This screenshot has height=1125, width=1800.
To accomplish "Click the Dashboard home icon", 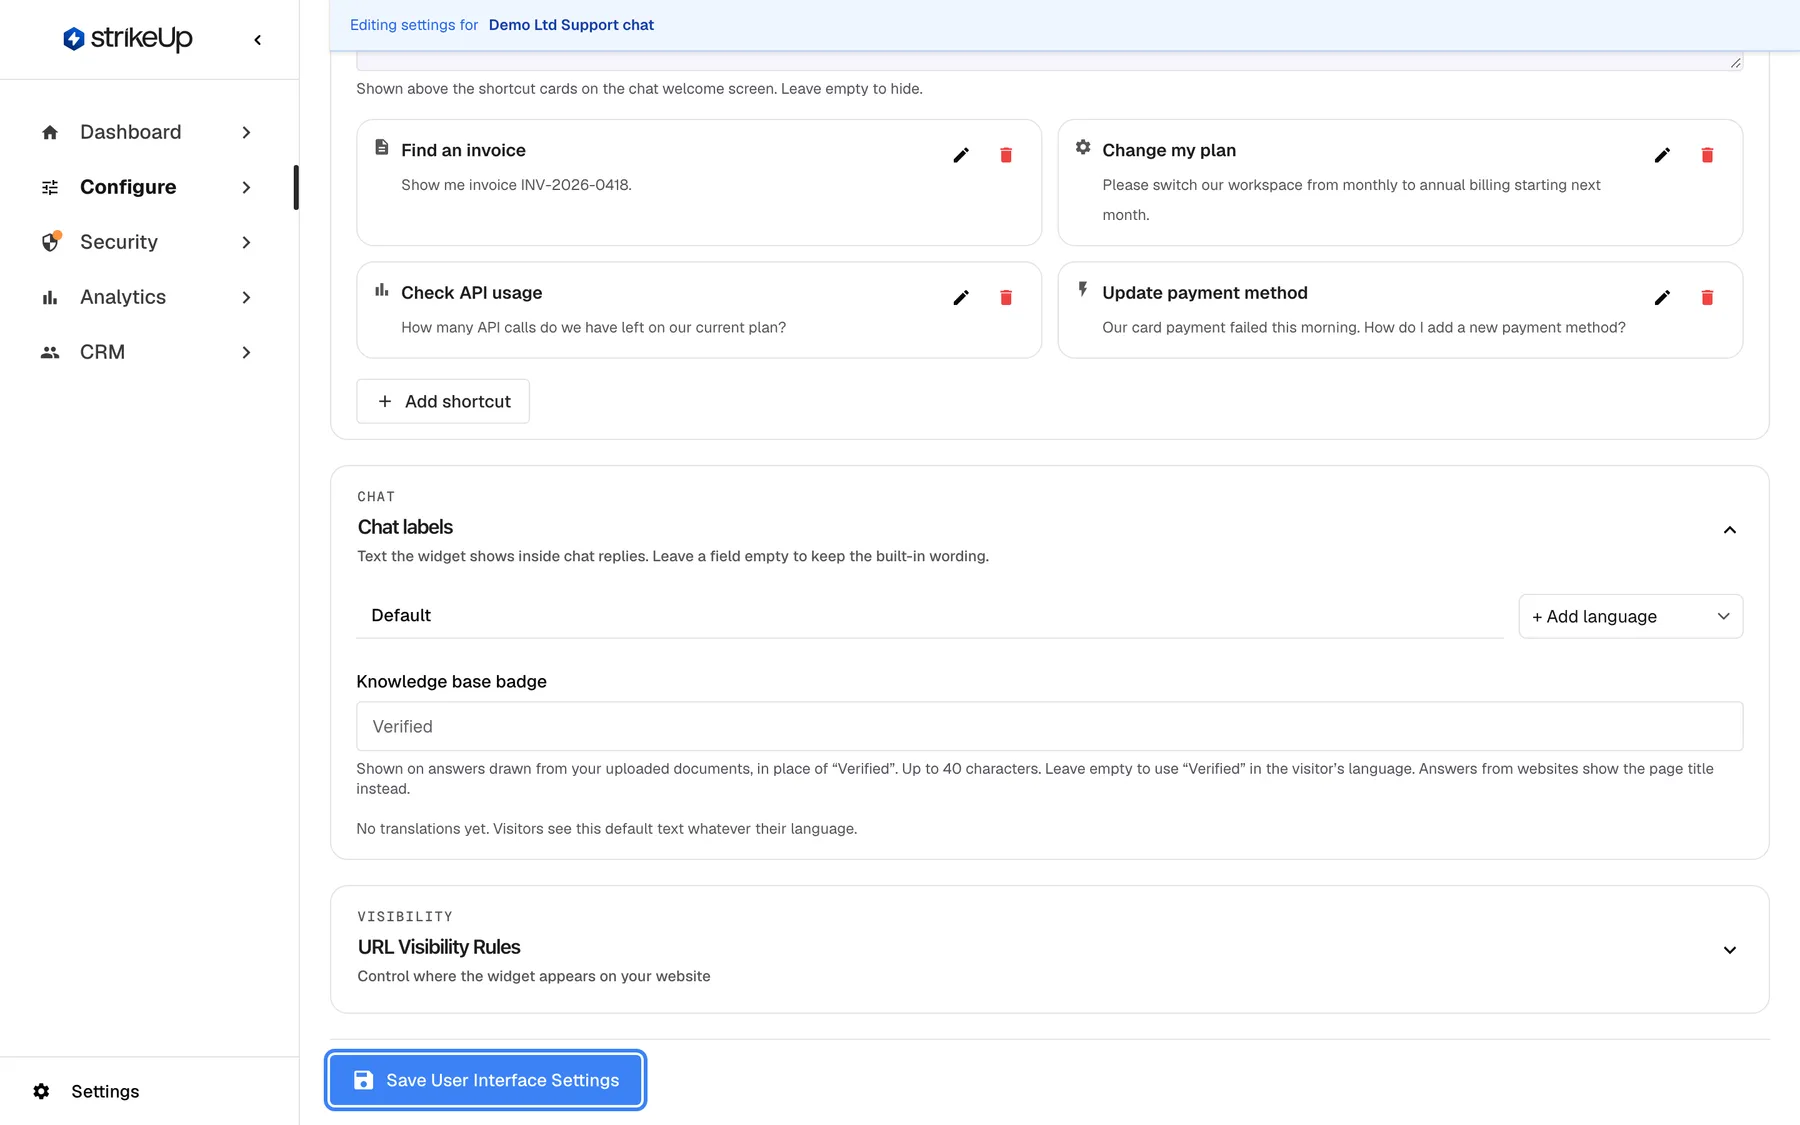I will coord(50,132).
